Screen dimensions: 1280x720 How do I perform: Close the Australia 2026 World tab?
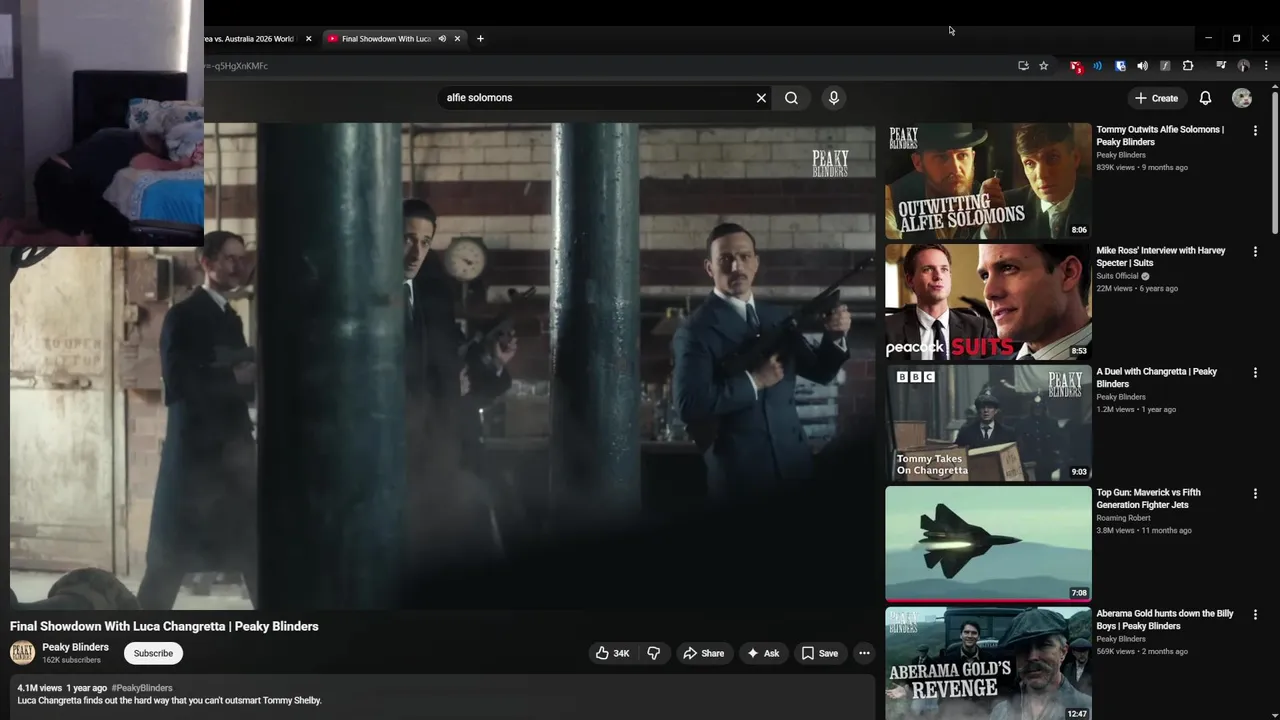(x=308, y=39)
